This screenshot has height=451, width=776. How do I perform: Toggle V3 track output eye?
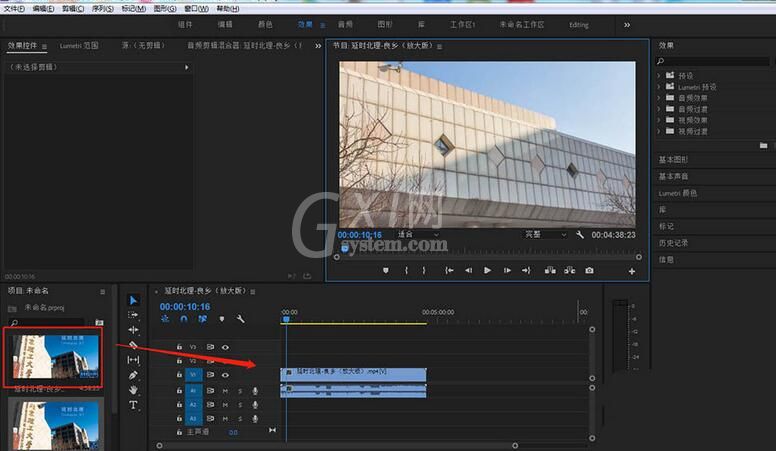pyautogui.click(x=225, y=347)
